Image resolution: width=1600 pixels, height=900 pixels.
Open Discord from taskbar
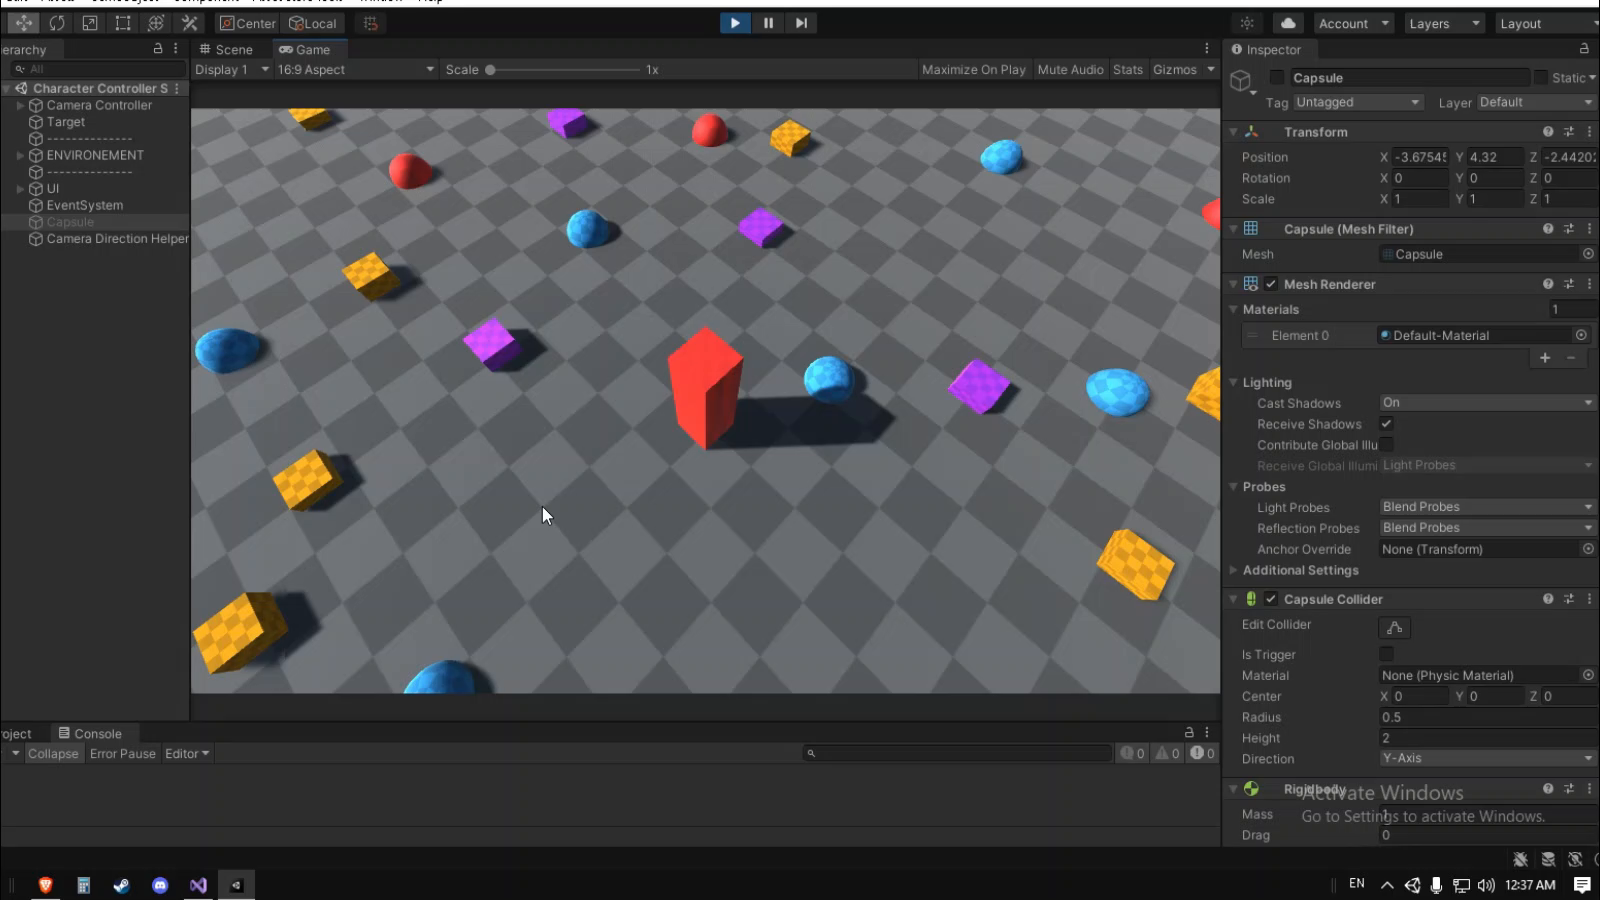coord(160,885)
